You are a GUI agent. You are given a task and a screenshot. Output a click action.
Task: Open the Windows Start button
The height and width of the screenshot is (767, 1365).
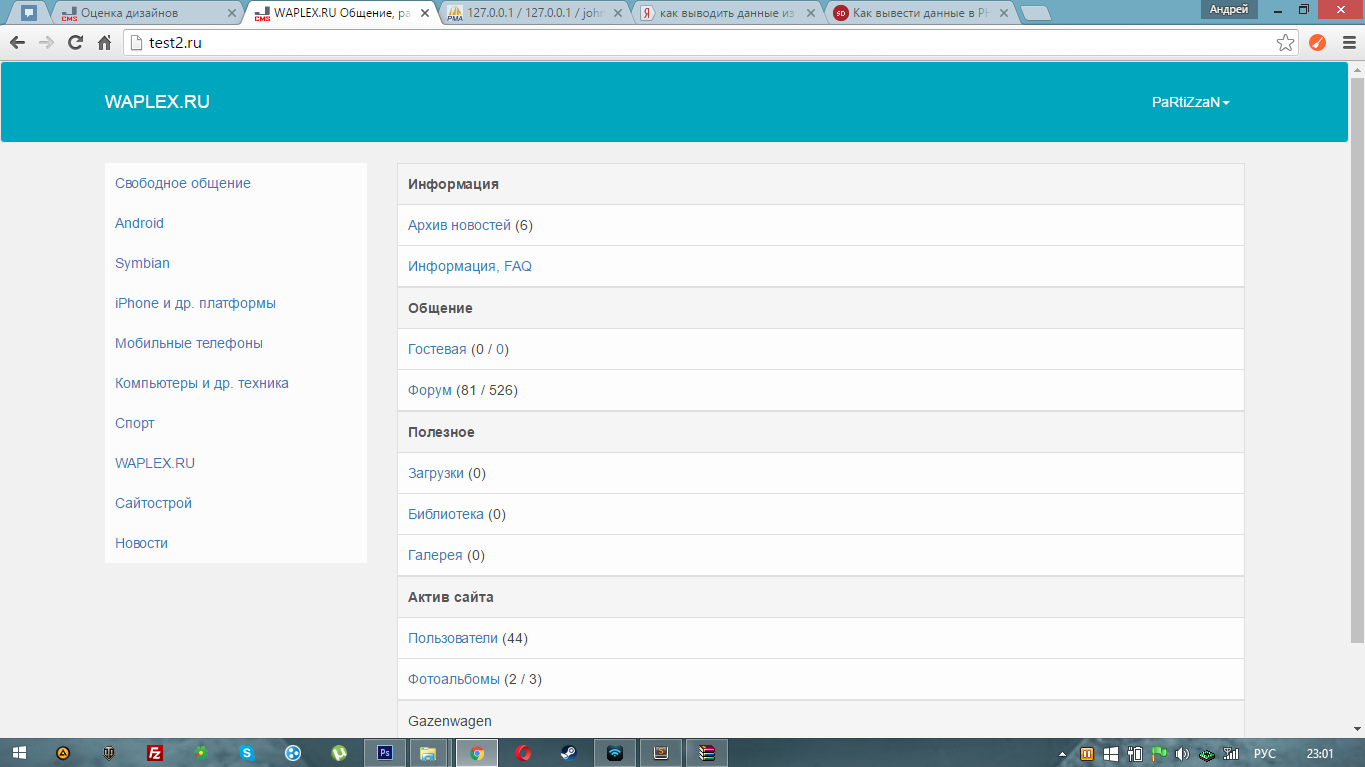19,753
